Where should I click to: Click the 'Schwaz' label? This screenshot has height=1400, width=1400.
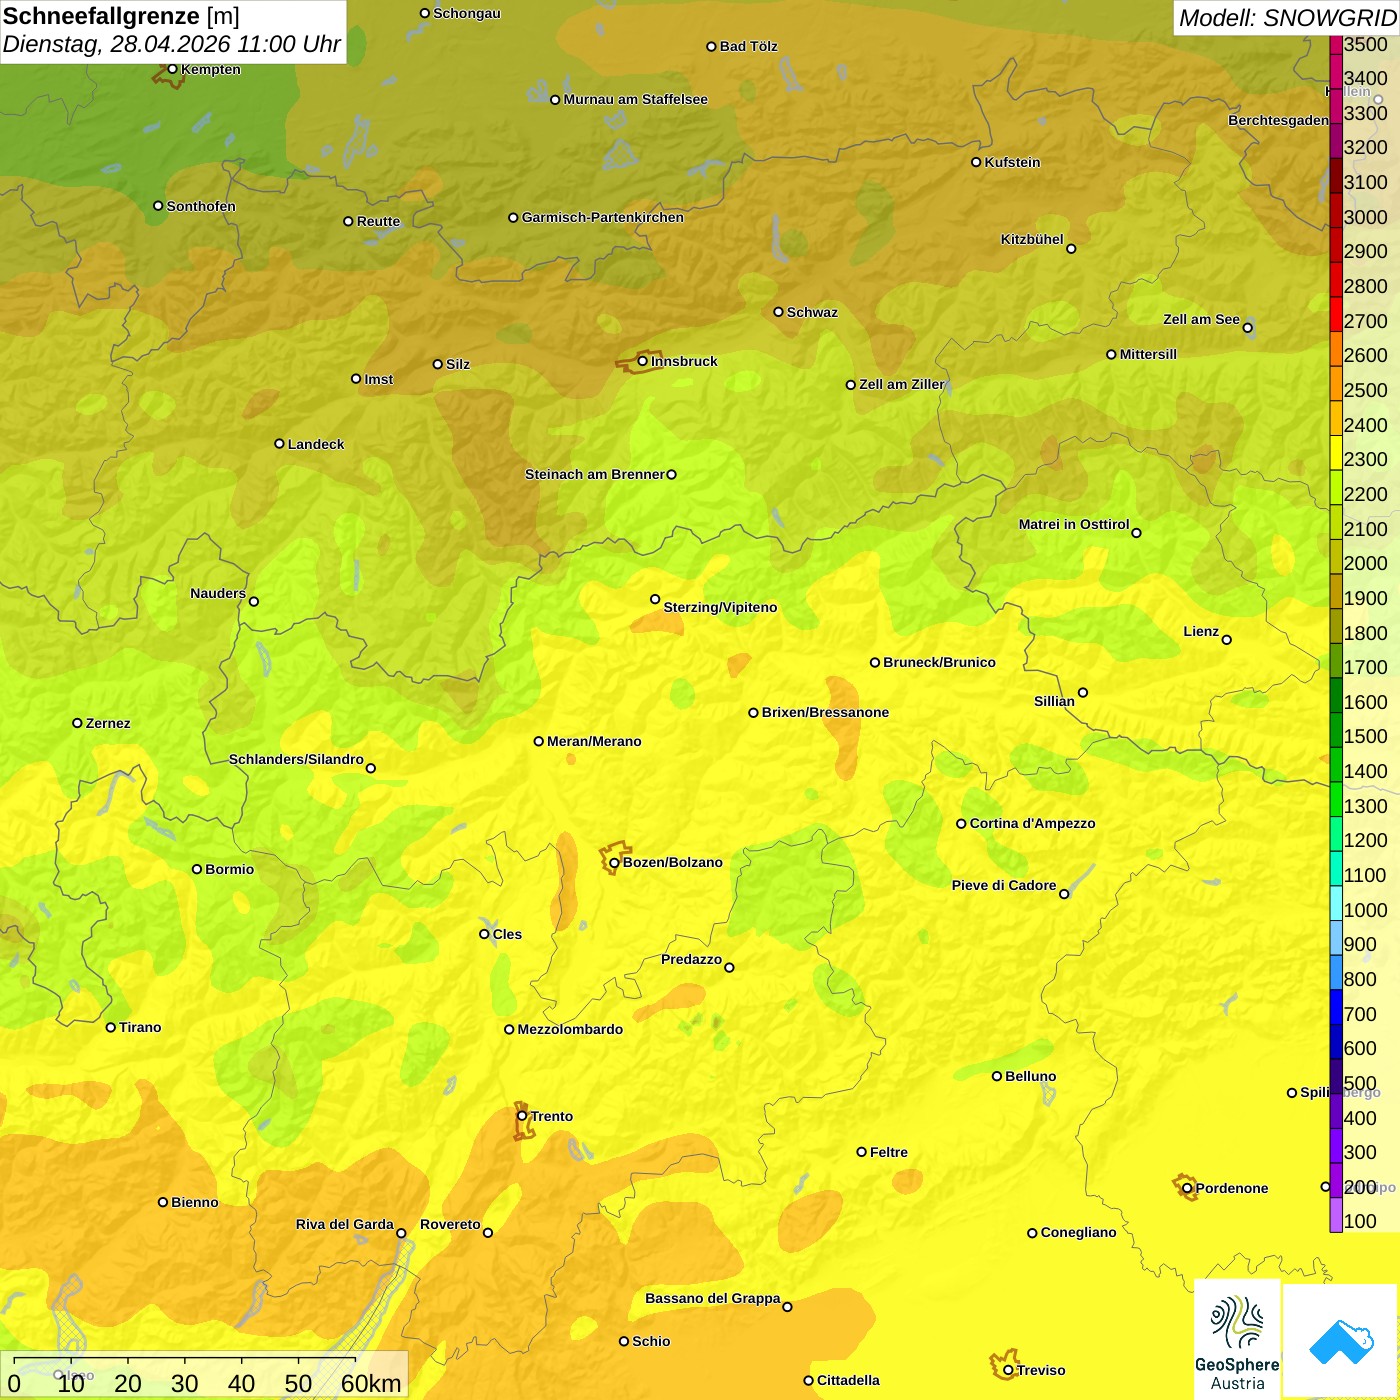point(812,312)
